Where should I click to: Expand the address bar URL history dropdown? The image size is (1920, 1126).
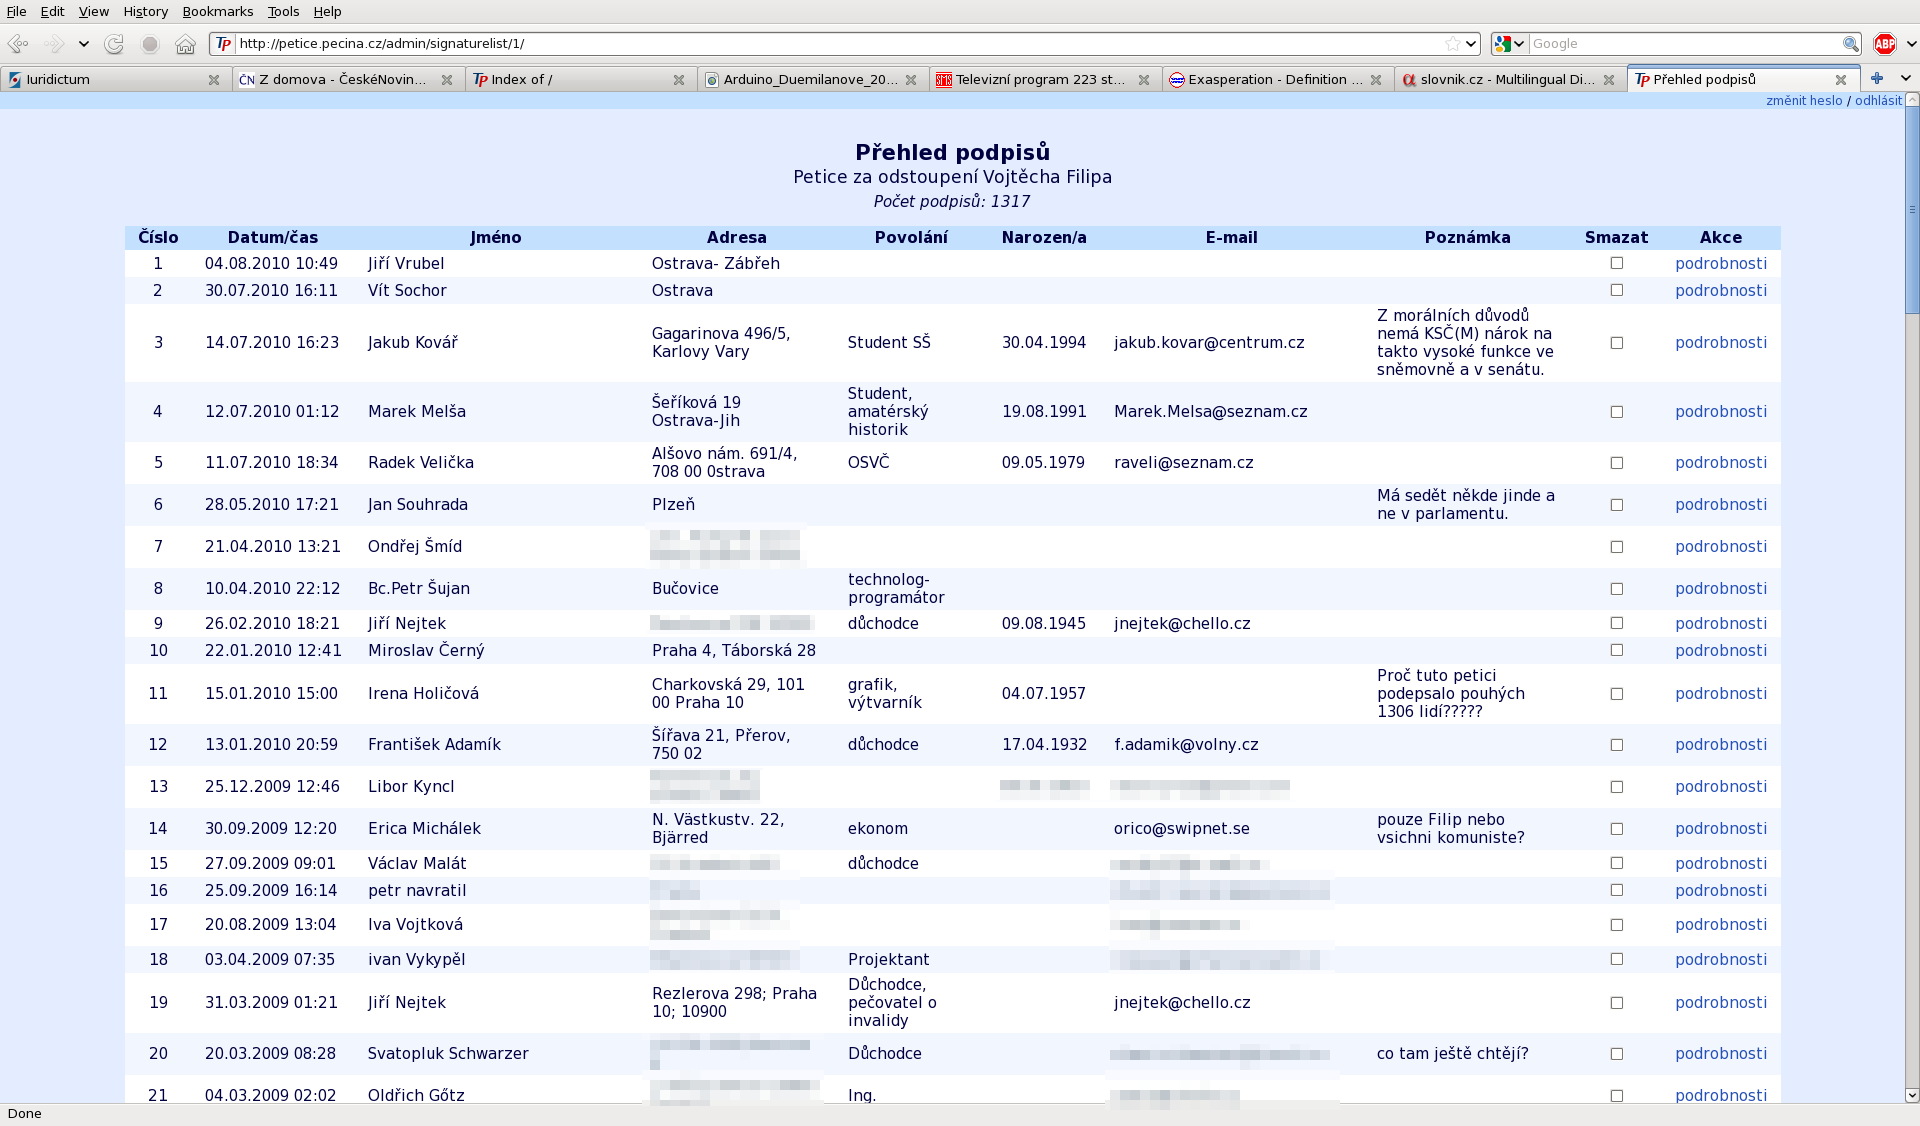tap(1471, 44)
